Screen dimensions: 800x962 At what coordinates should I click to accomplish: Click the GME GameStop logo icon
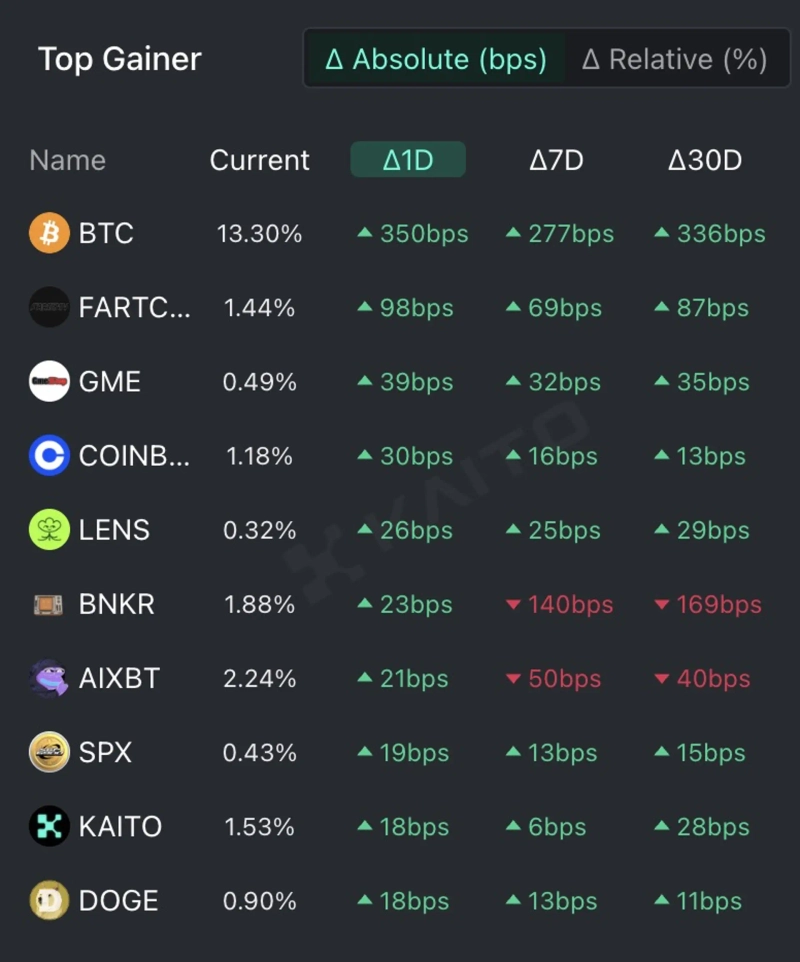pos(49,382)
